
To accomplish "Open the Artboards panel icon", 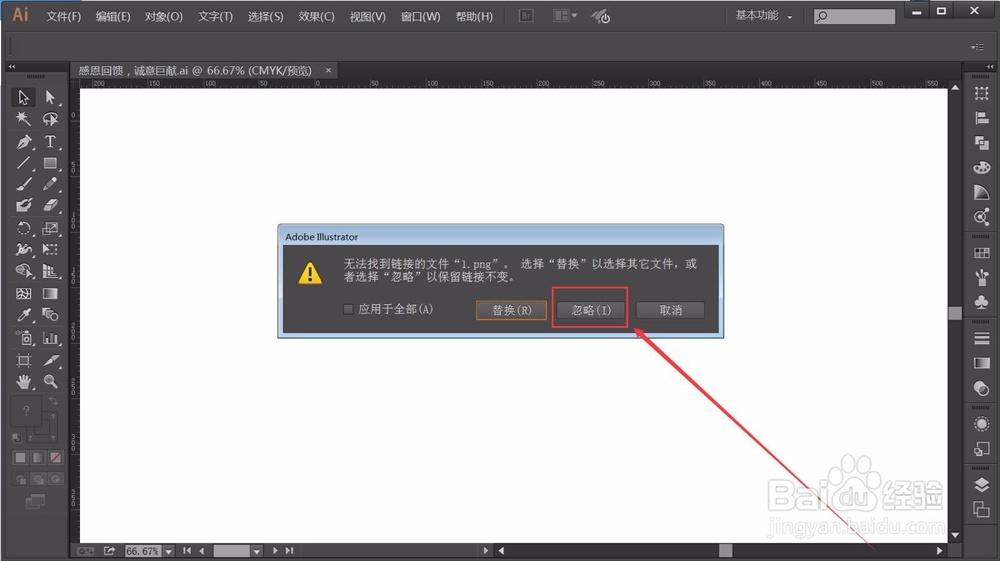I will click(x=982, y=509).
